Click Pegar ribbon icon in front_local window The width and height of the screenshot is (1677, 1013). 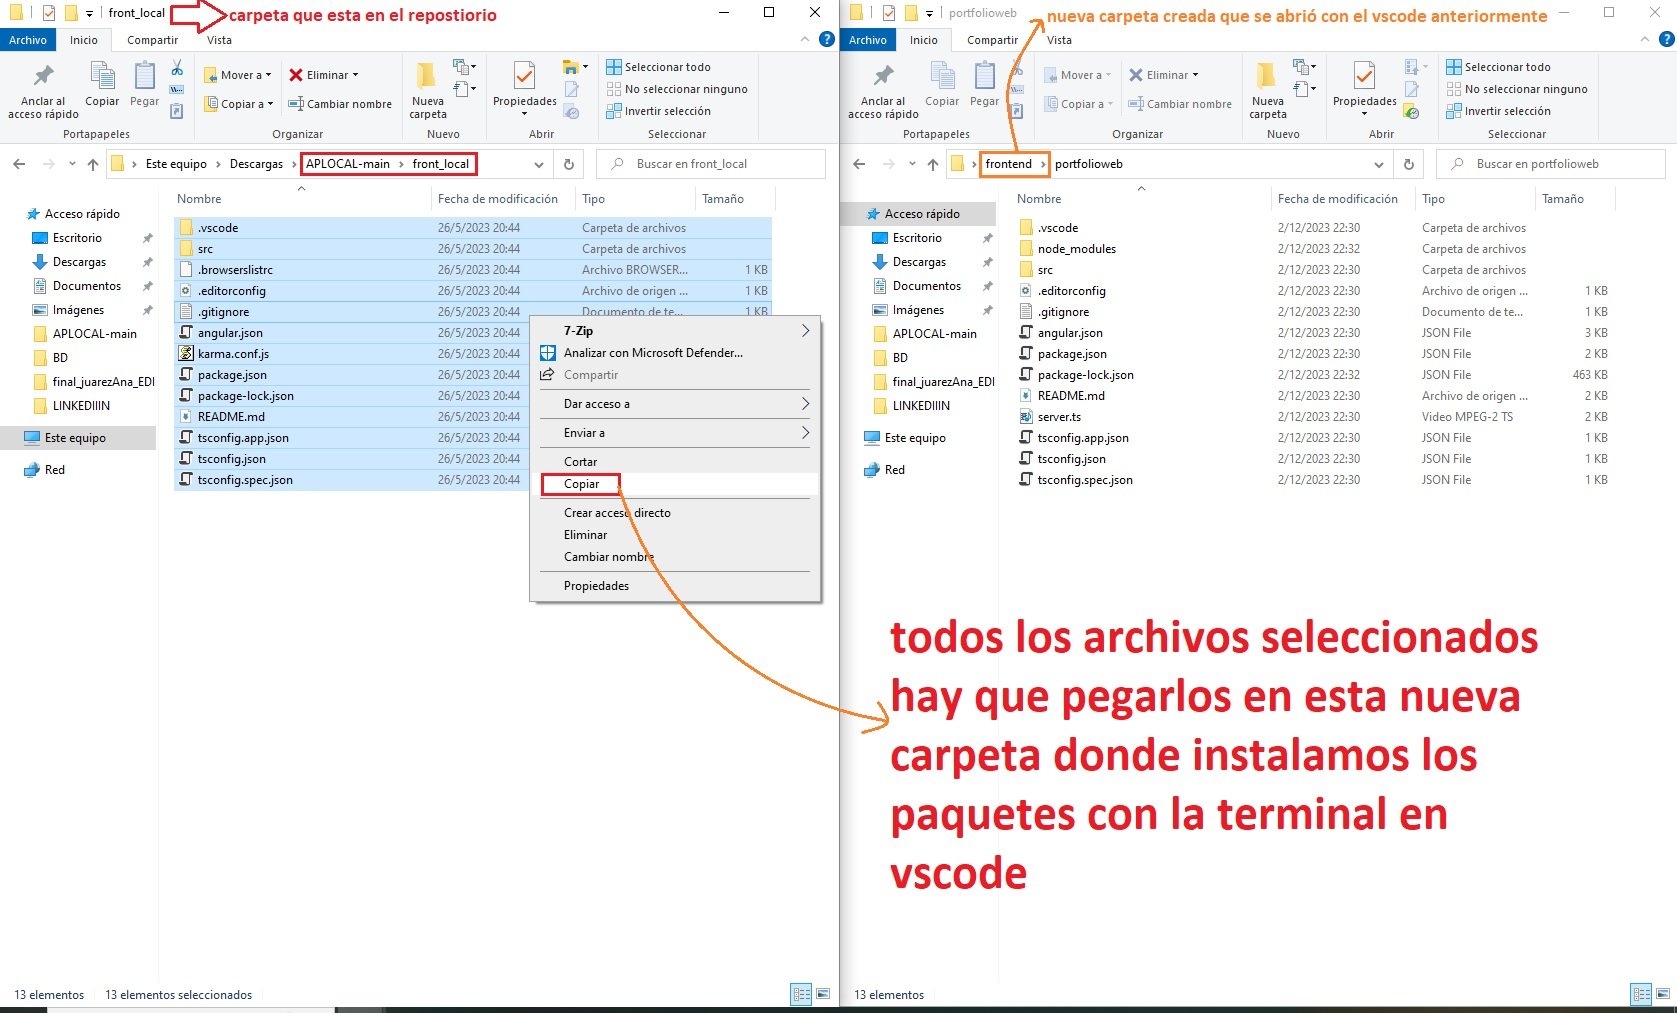tap(144, 85)
